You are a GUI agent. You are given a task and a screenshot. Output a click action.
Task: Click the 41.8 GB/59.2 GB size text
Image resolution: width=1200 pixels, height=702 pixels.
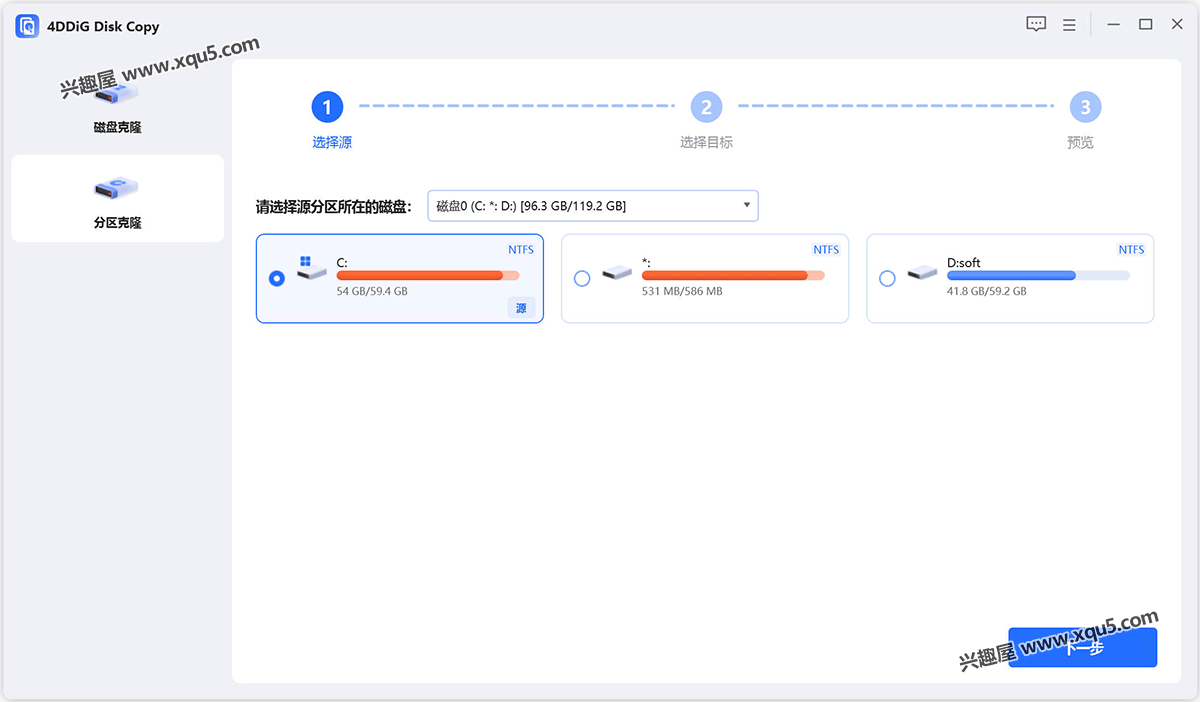click(987, 291)
